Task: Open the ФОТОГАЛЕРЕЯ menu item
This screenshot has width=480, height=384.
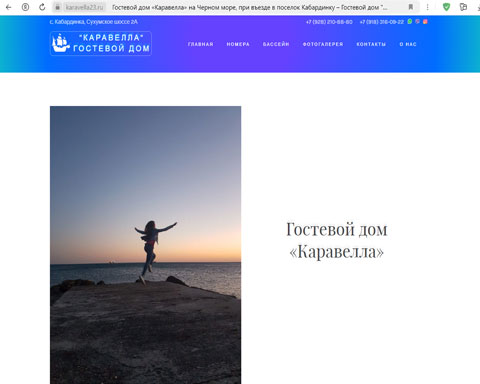Action: click(323, 44)
